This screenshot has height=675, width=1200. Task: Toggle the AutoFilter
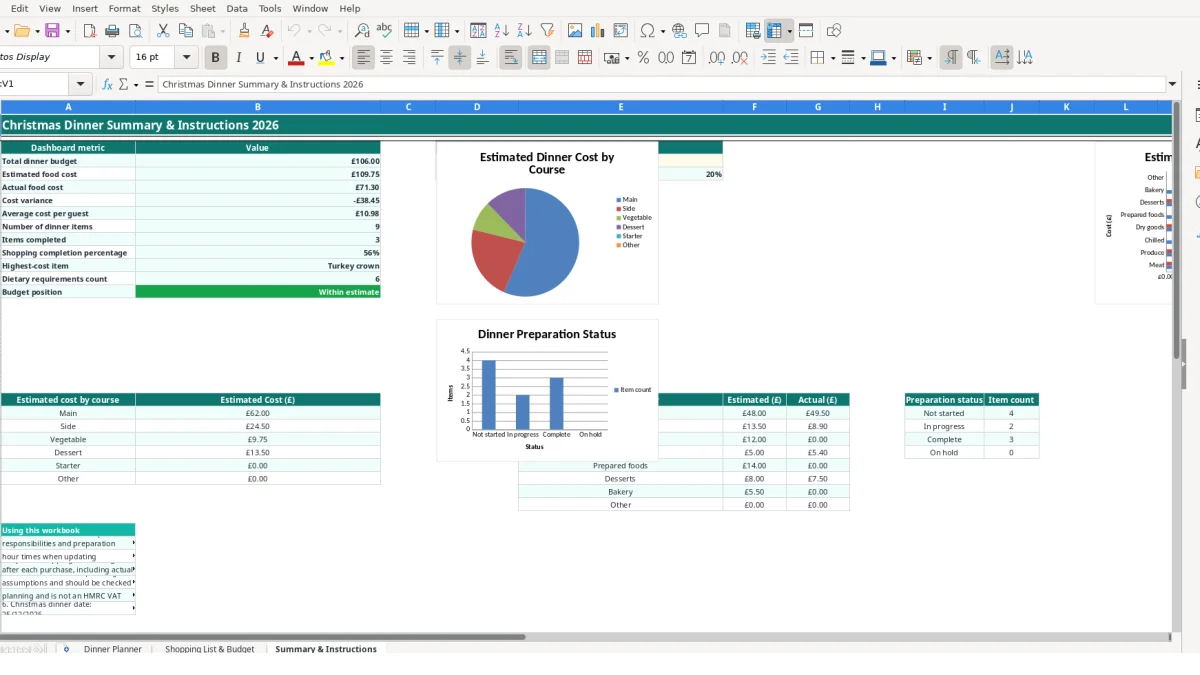tap(547, 31)
